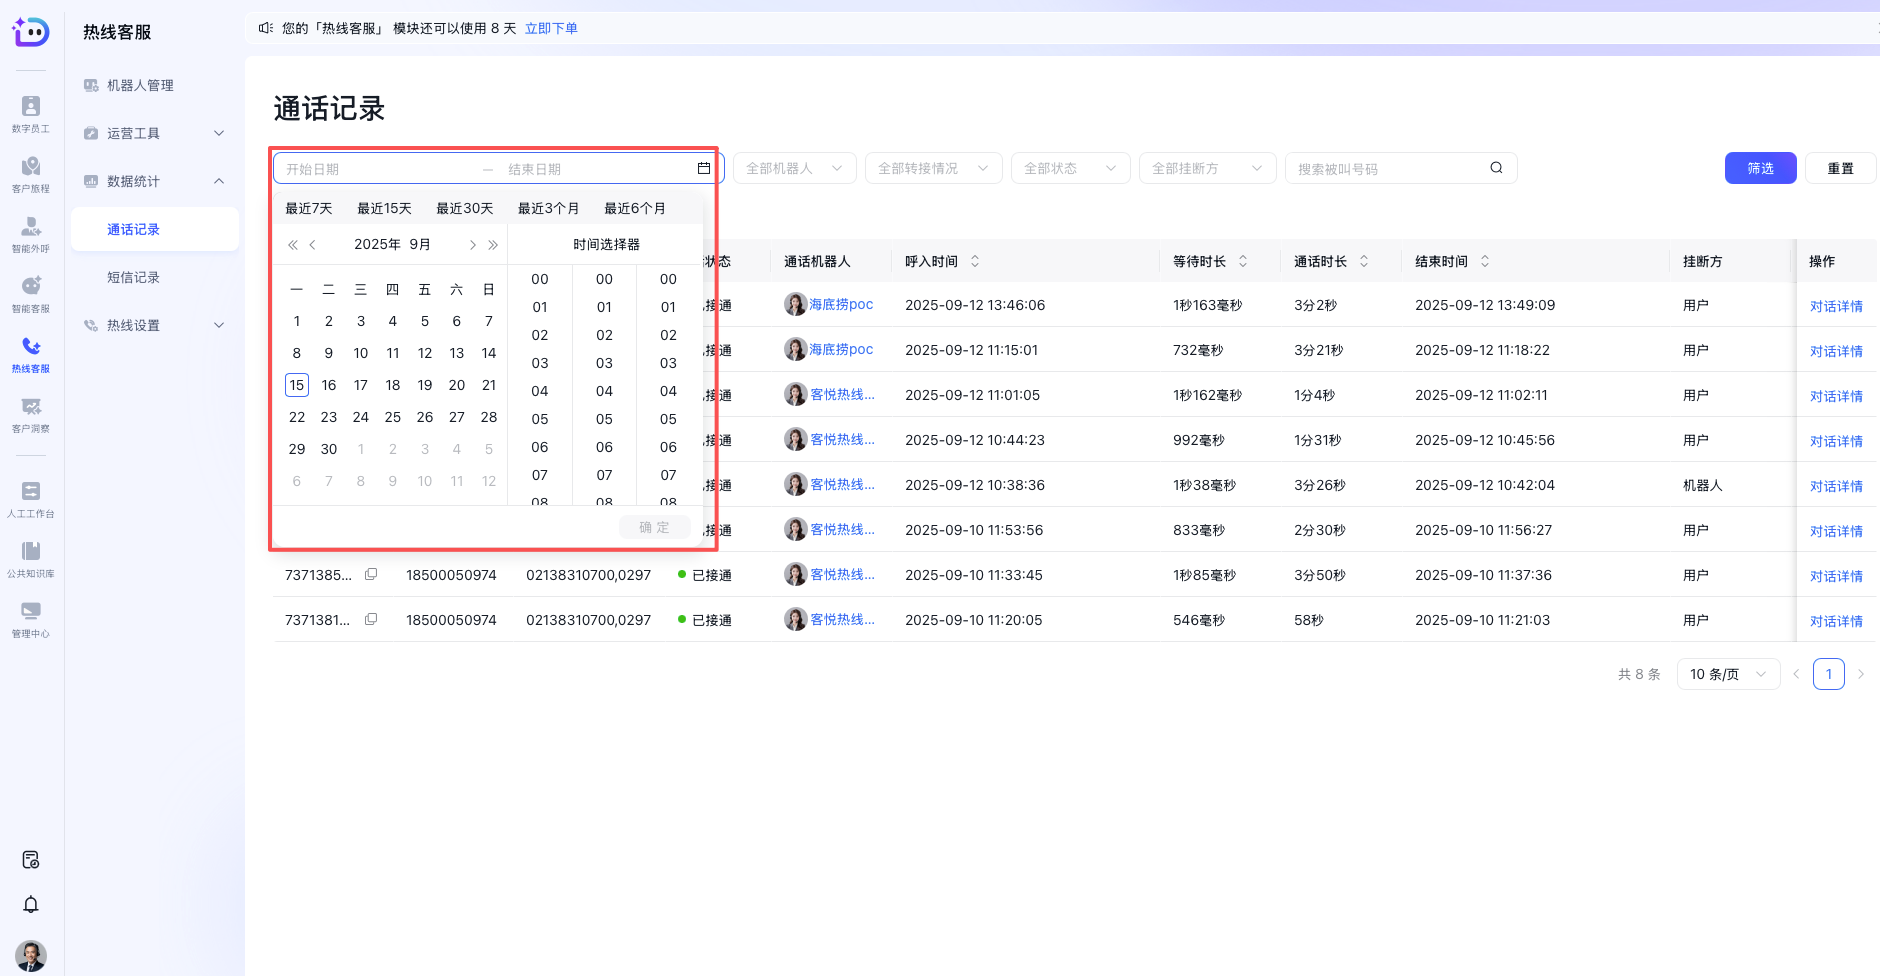The height and width of the screenshot is (976, 1880).
Task: Open the 管理中心 module in sidebar
Action: [30, 617]
